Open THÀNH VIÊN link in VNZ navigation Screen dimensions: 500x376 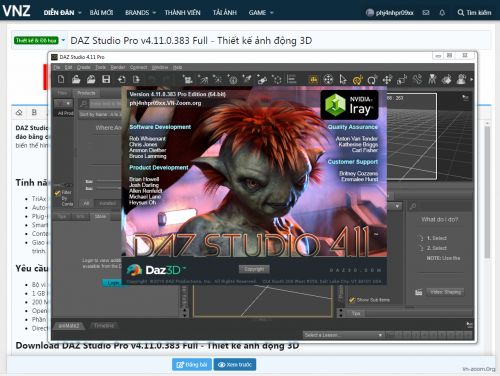pos(182,13)
